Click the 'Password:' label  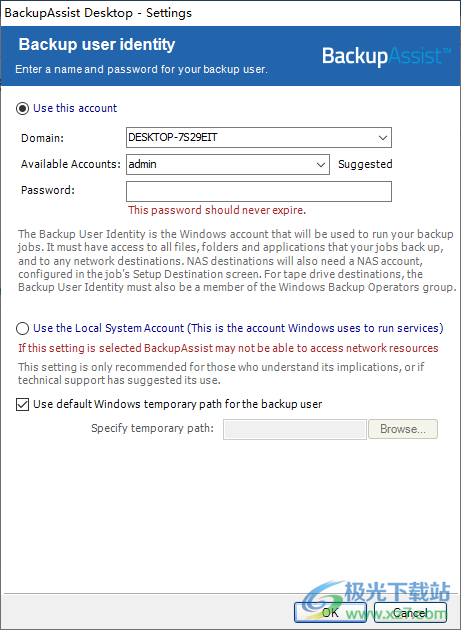[48, 190]
